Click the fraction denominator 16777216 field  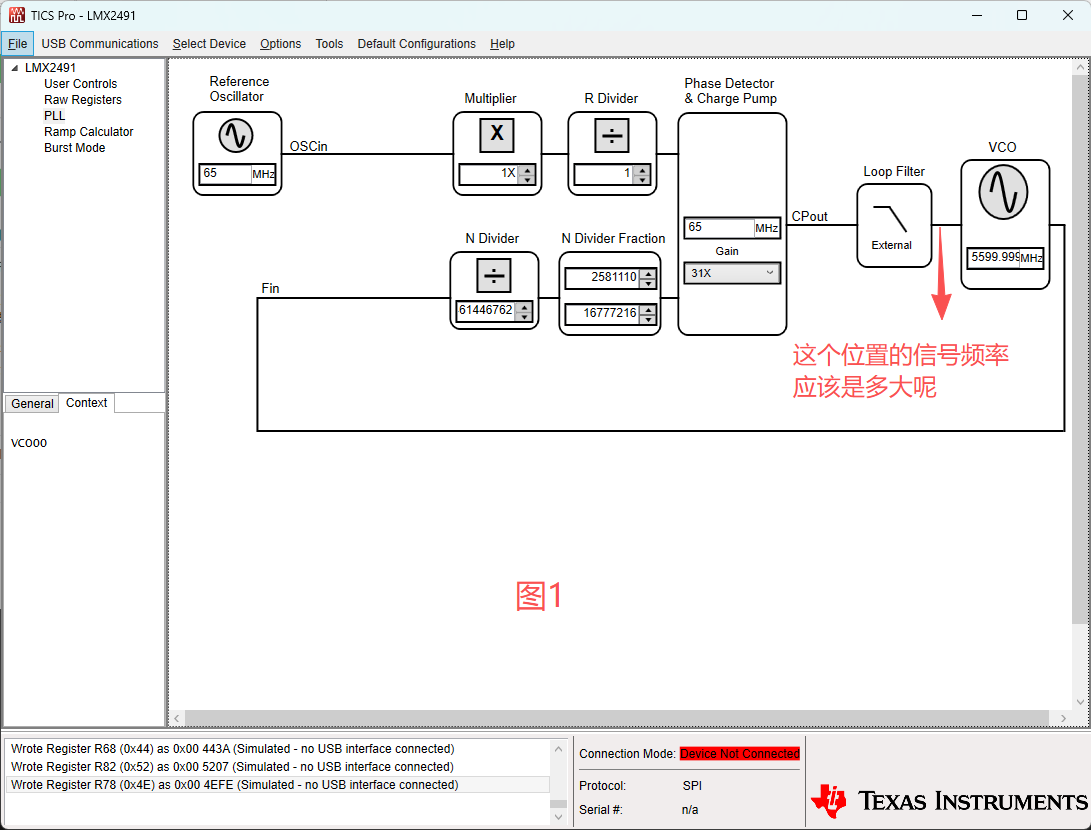[x=603, y=314]
